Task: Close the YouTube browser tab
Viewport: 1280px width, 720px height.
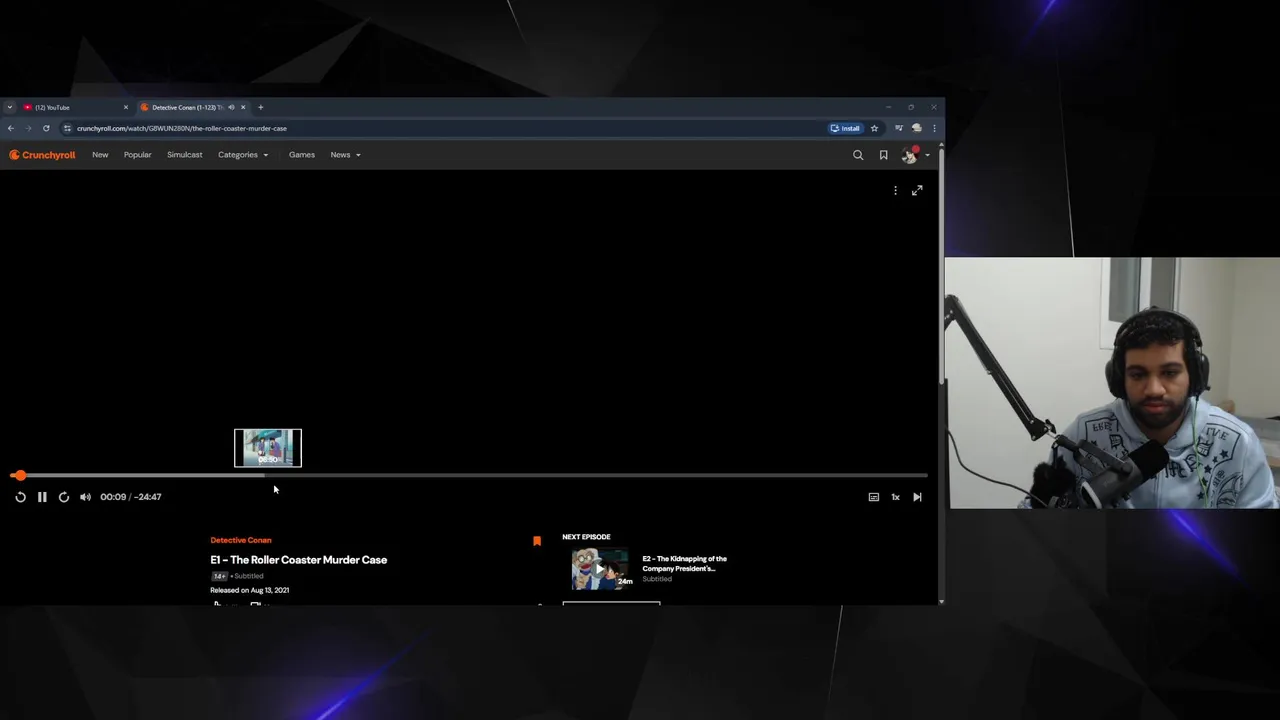Action: [x=126, y=107]
